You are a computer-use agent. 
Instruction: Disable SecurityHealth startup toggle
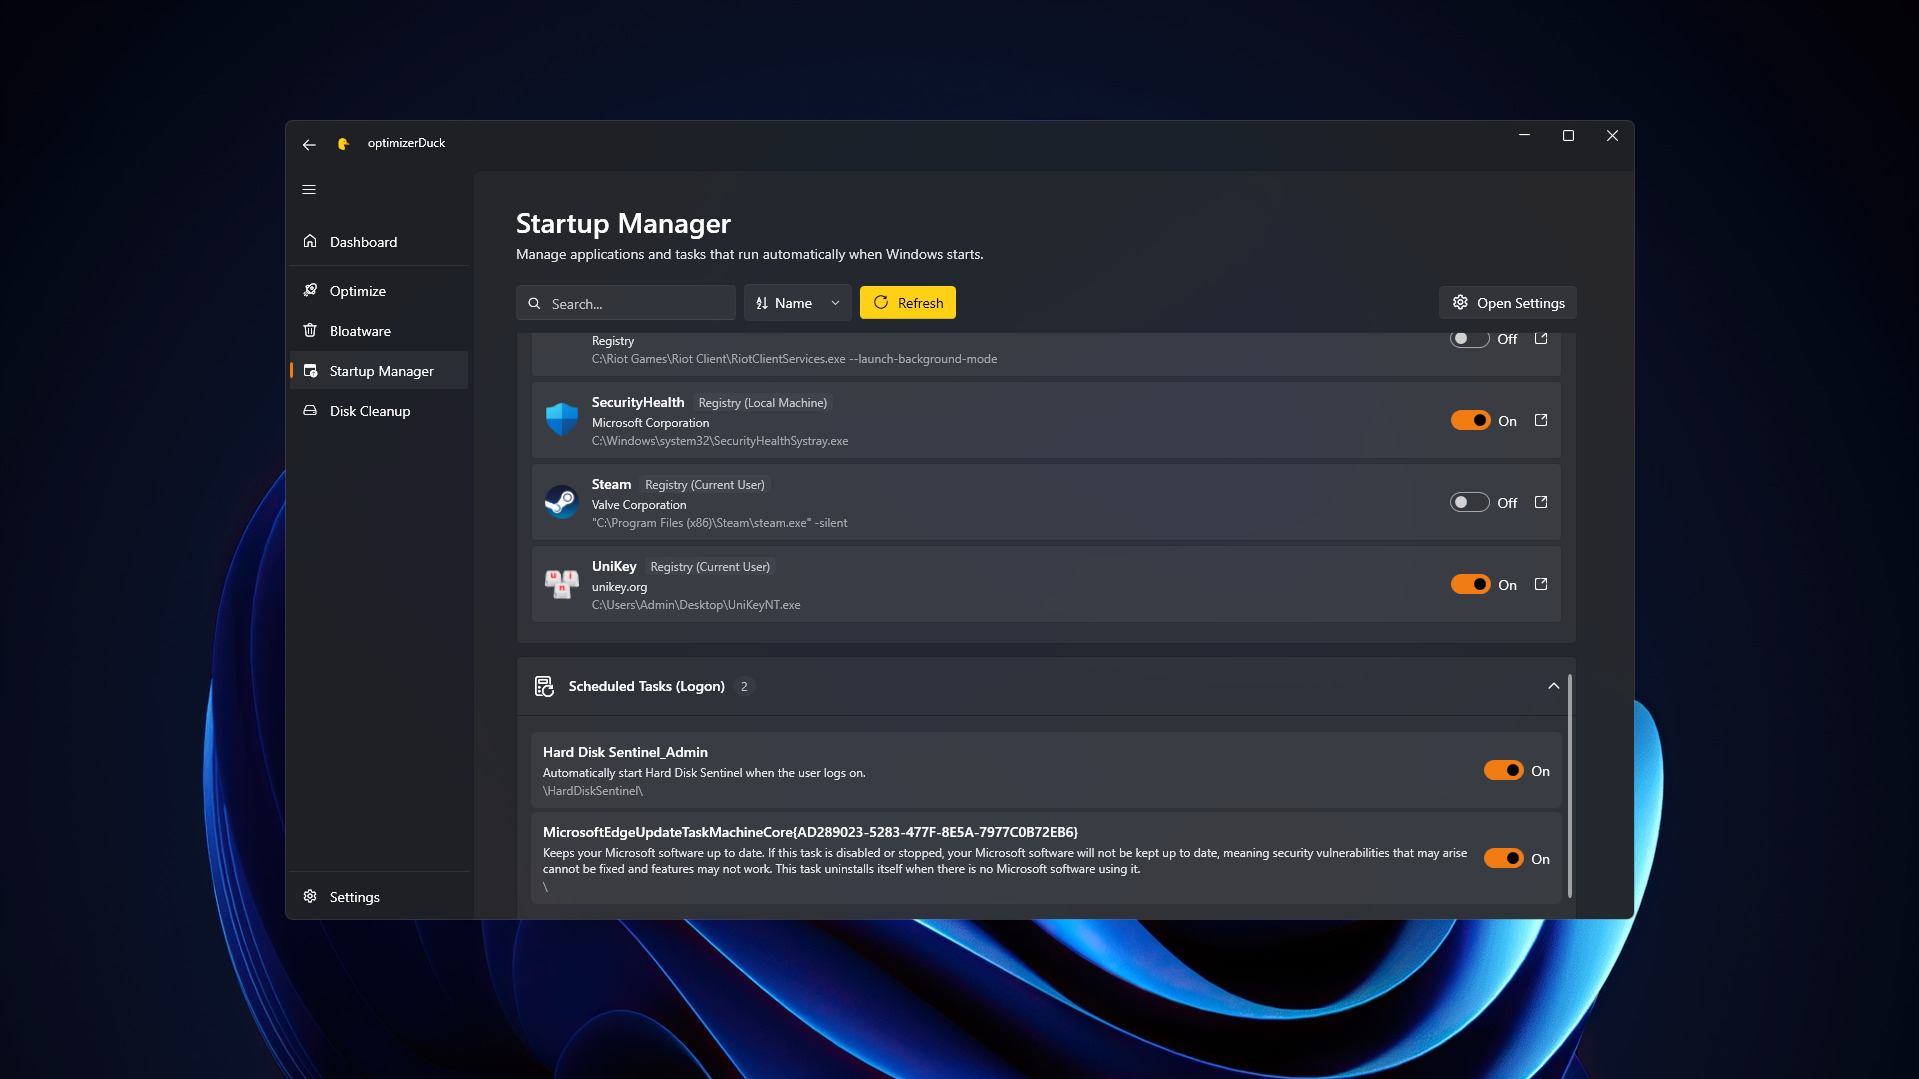point(1470,421)
